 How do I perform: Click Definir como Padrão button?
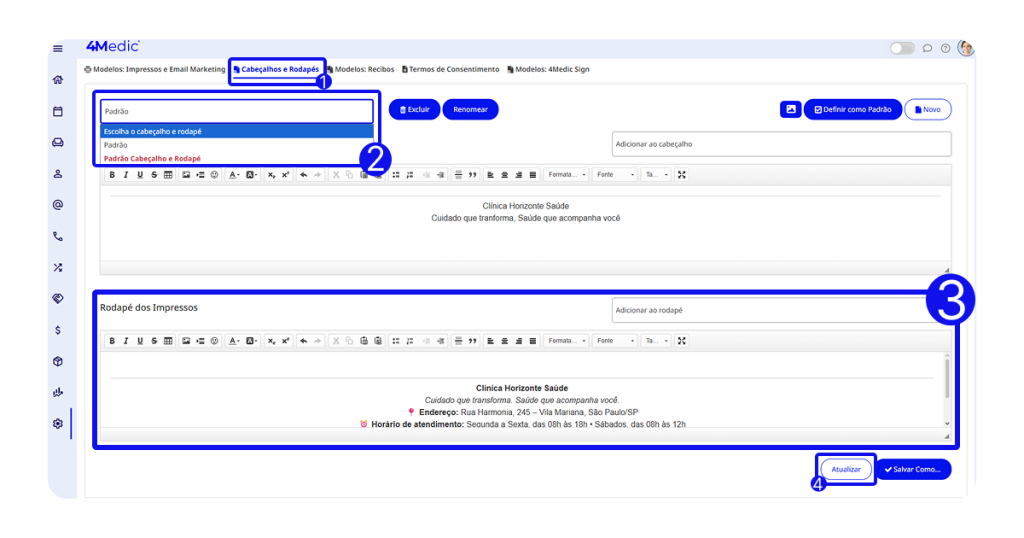852,109
